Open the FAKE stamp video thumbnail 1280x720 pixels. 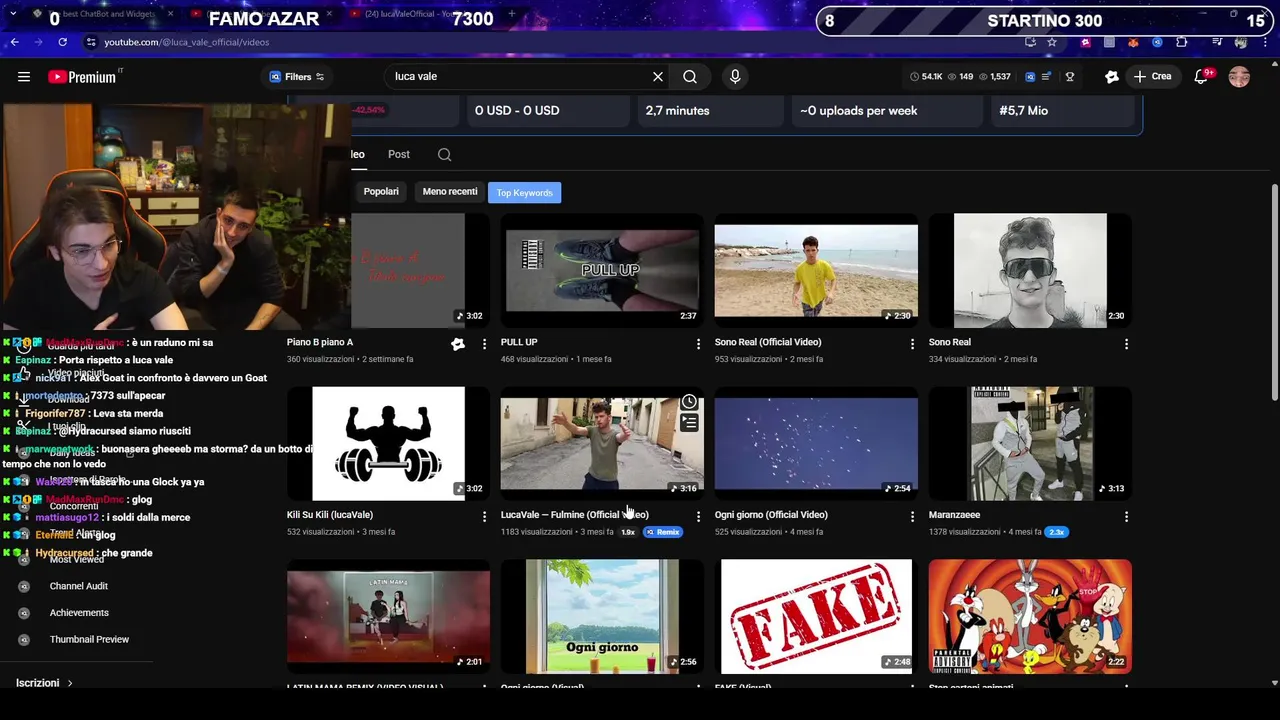(x=816, y=616)
